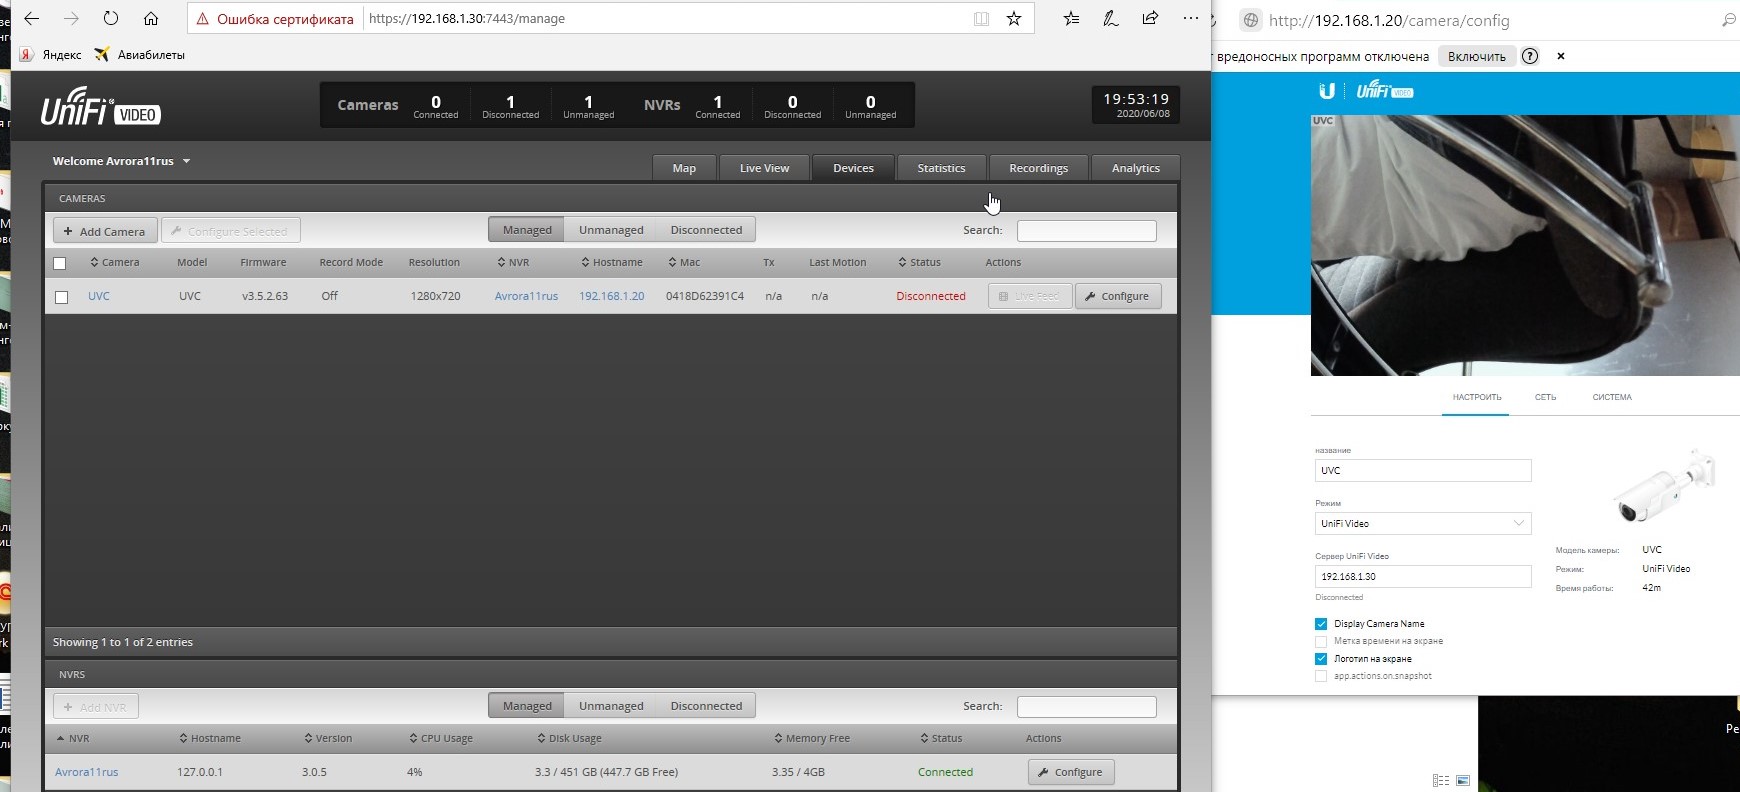Expand the Welcome Avrora11rus user menu
1740x792 pixels.
pos(121,161)
